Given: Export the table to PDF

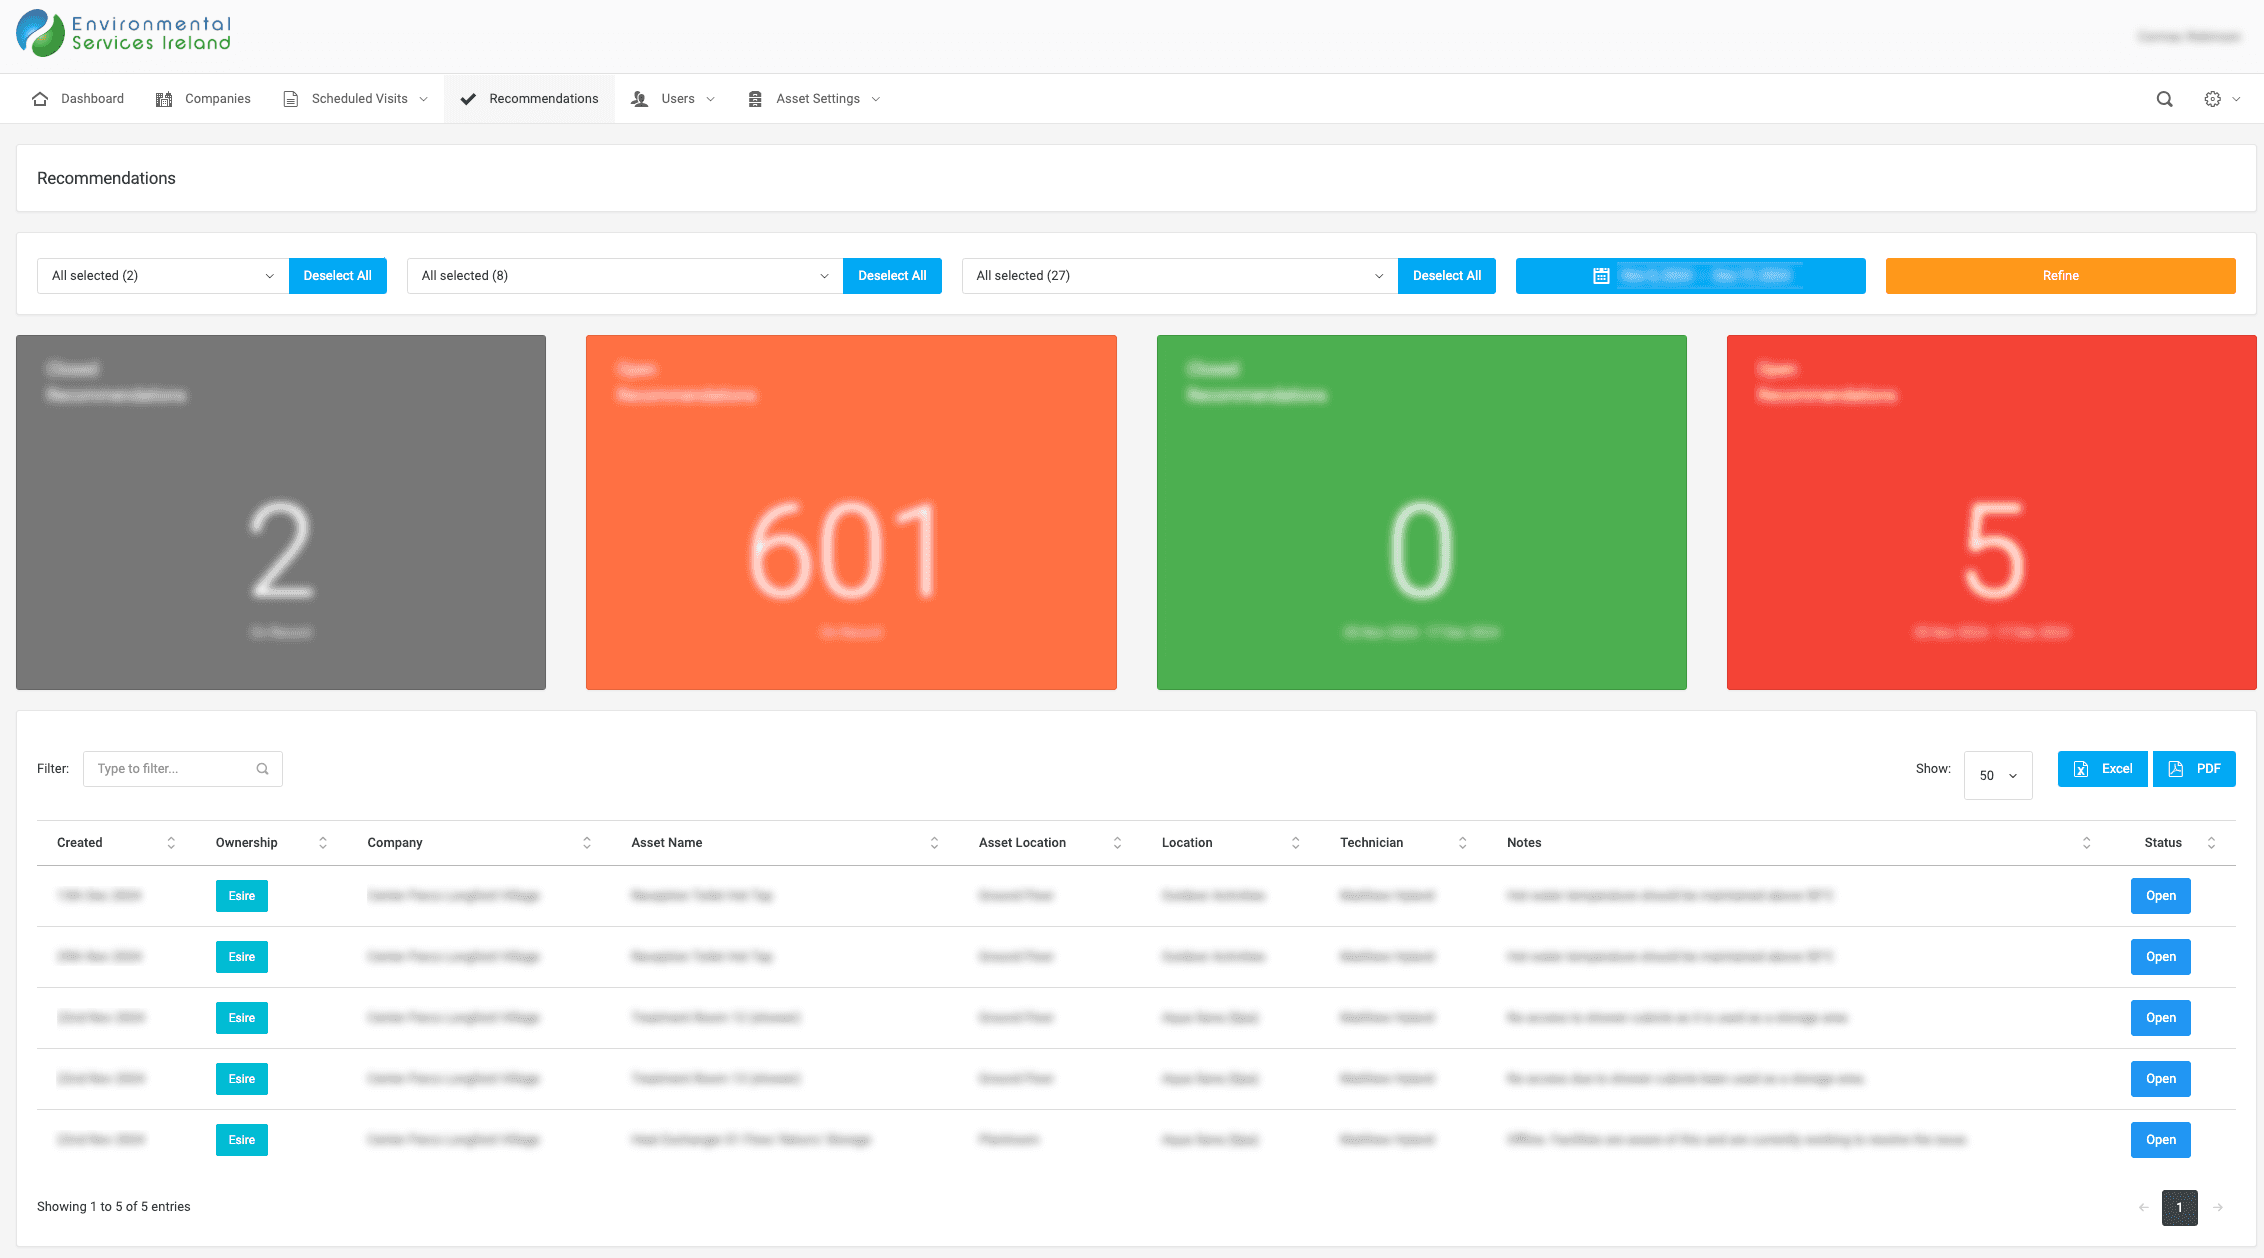Looking at the screenshot, I should coord(2194,769).
